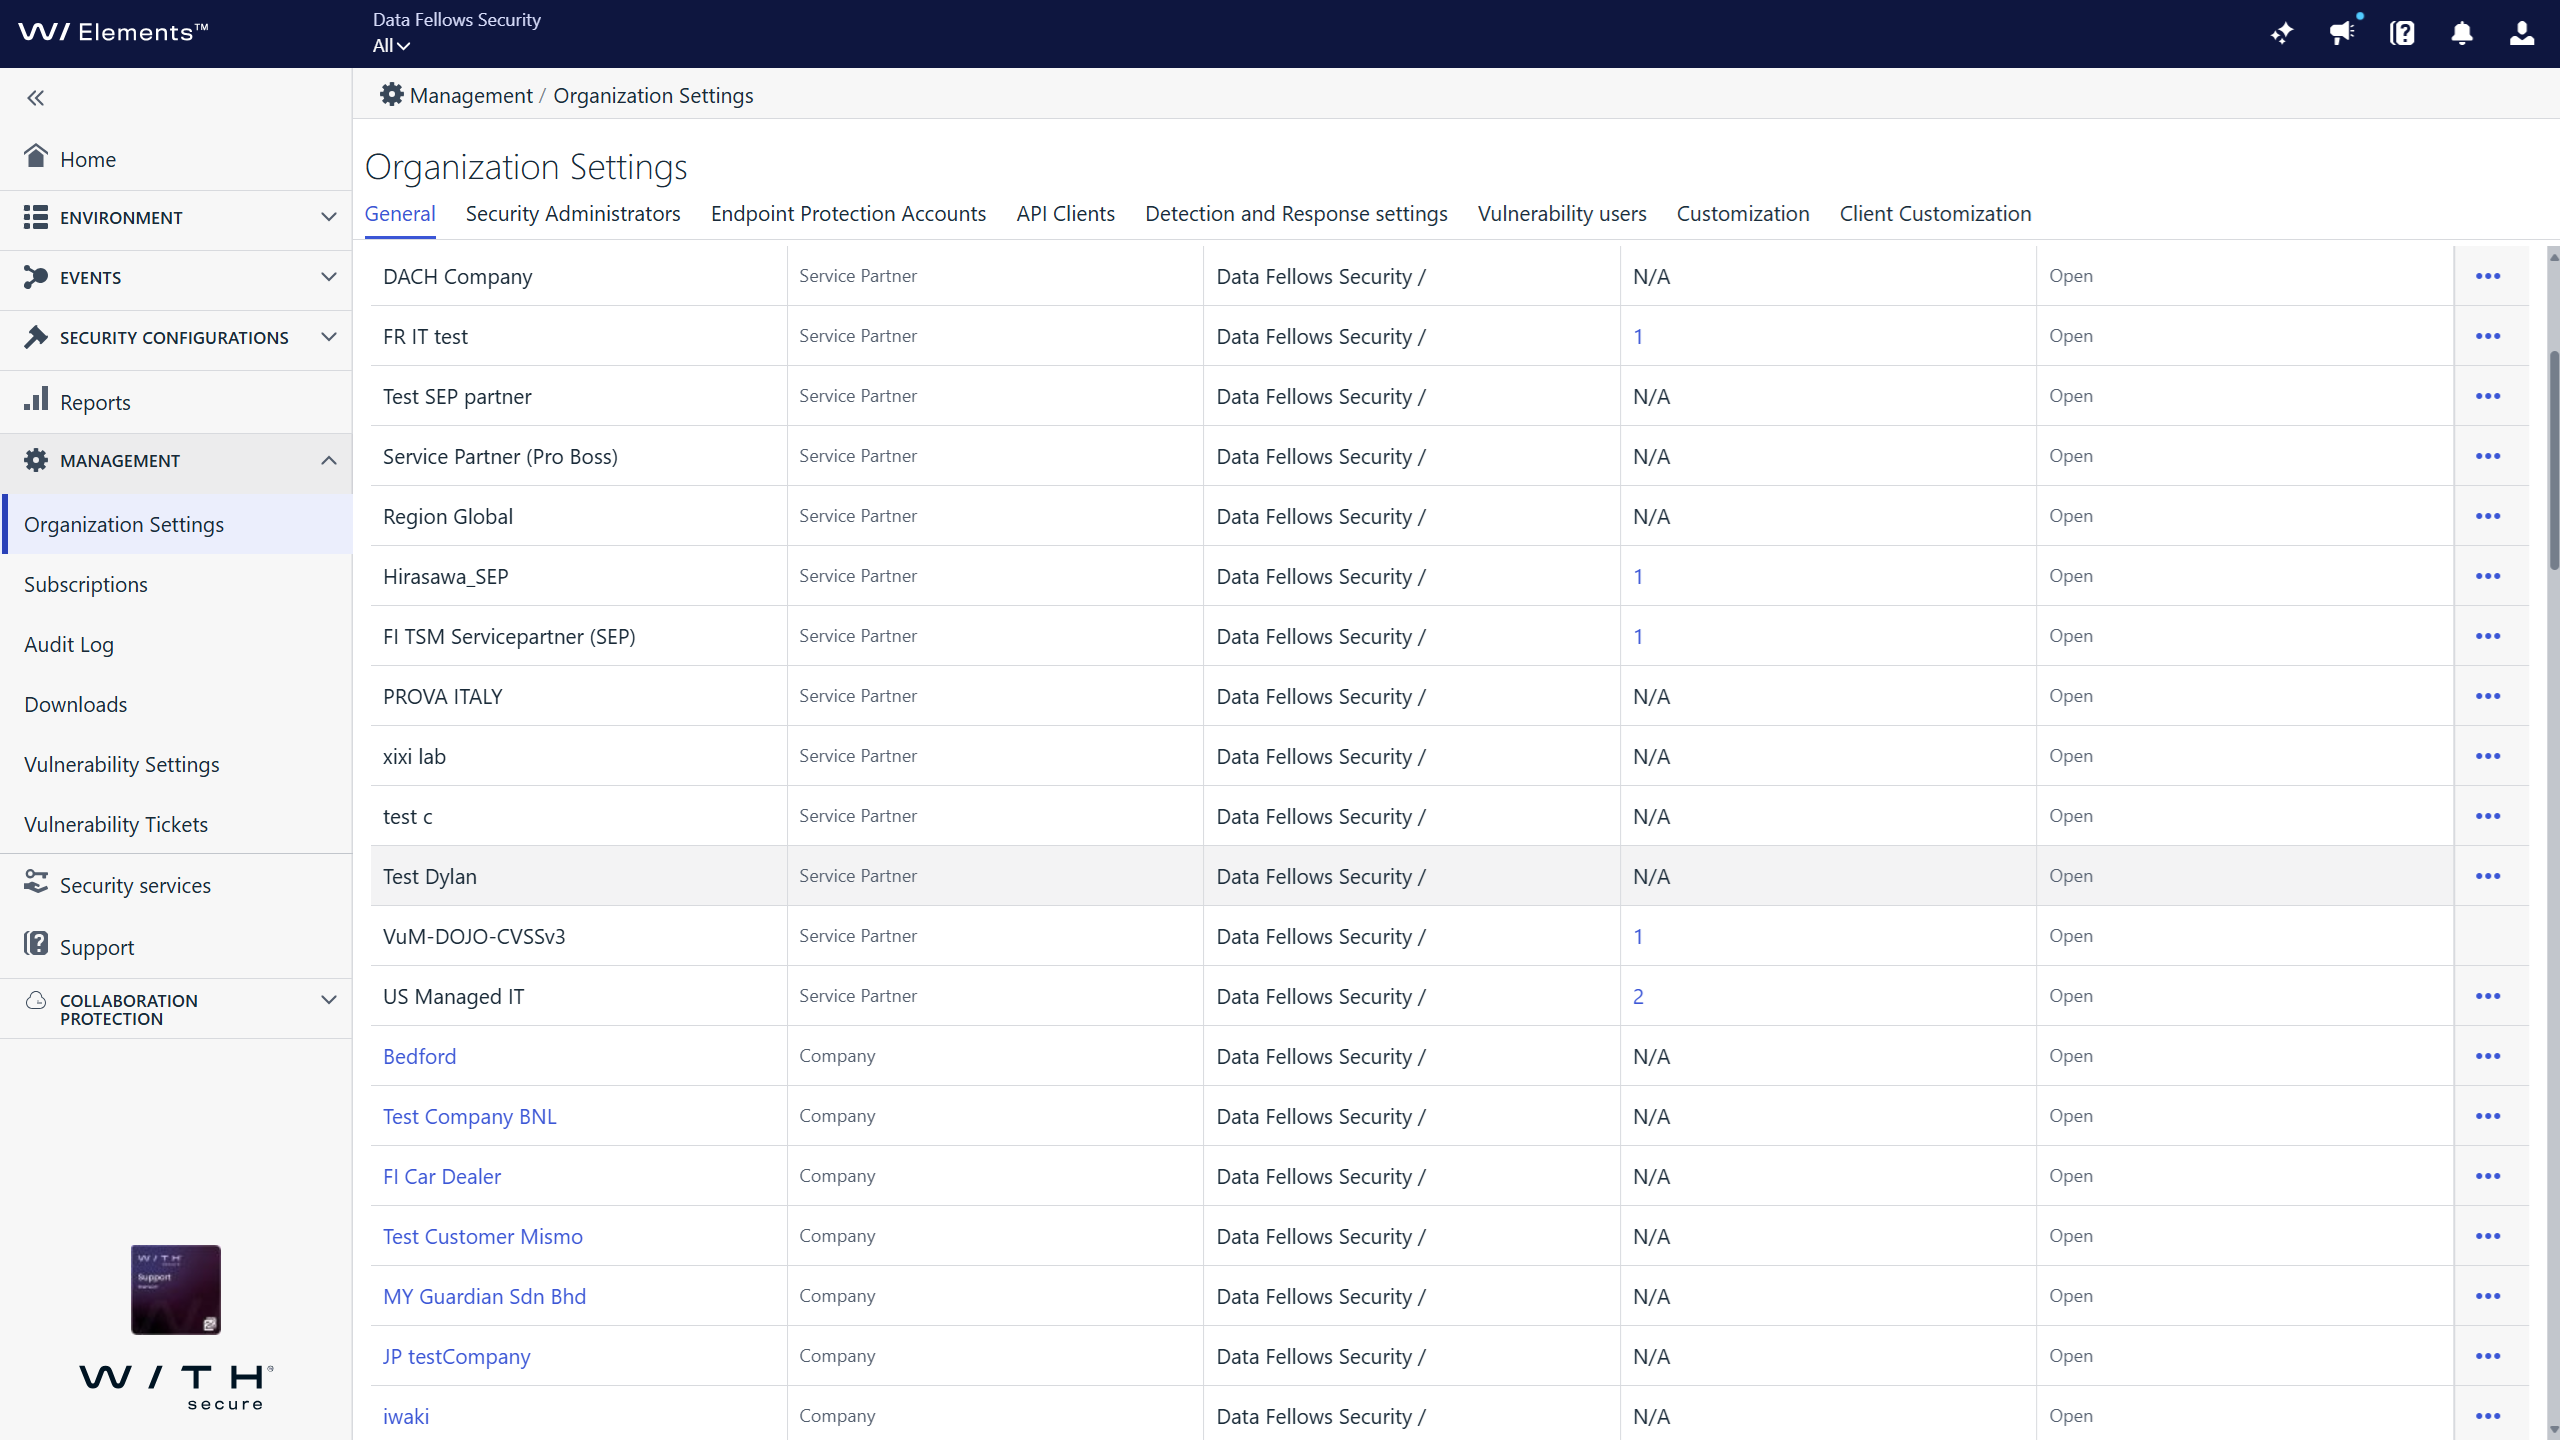Switch to Detection and Response settings tab
This screenshot has height=1440, width=2560.
pos(1296,214)
